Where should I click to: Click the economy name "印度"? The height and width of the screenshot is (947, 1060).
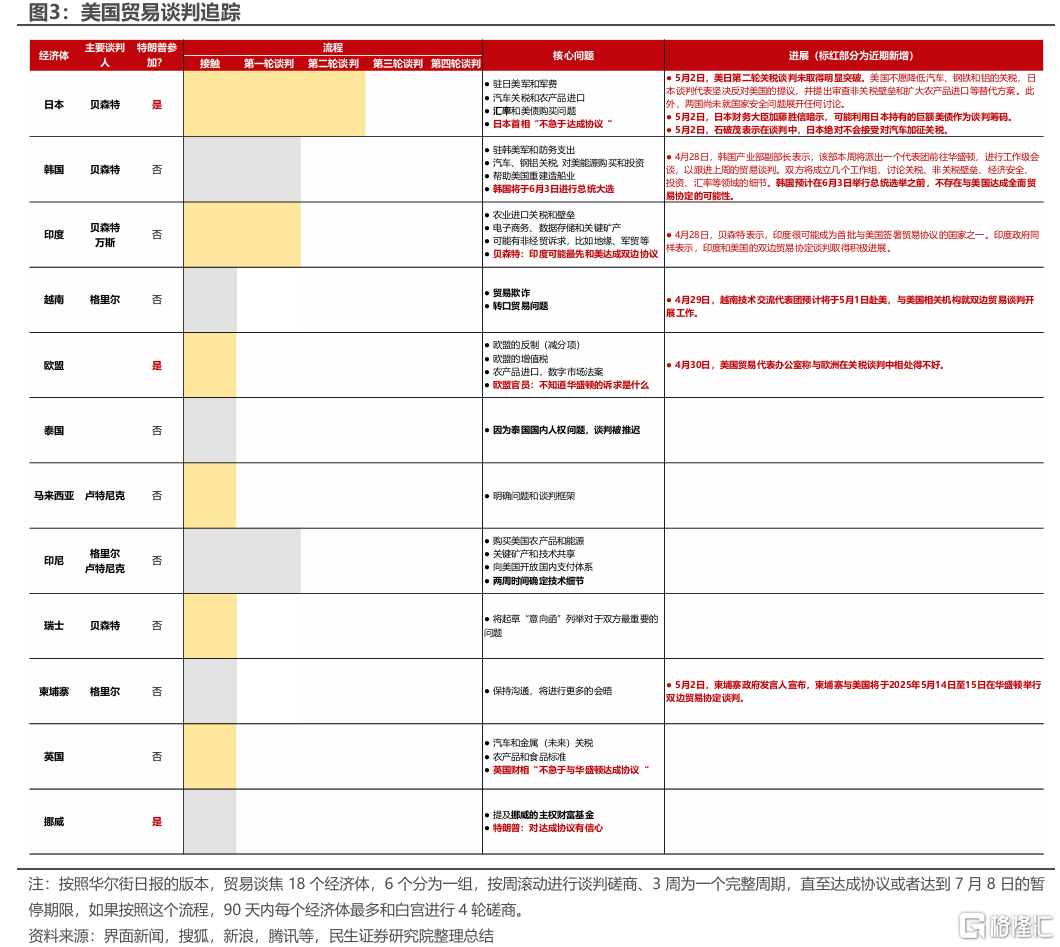point(54,235)
